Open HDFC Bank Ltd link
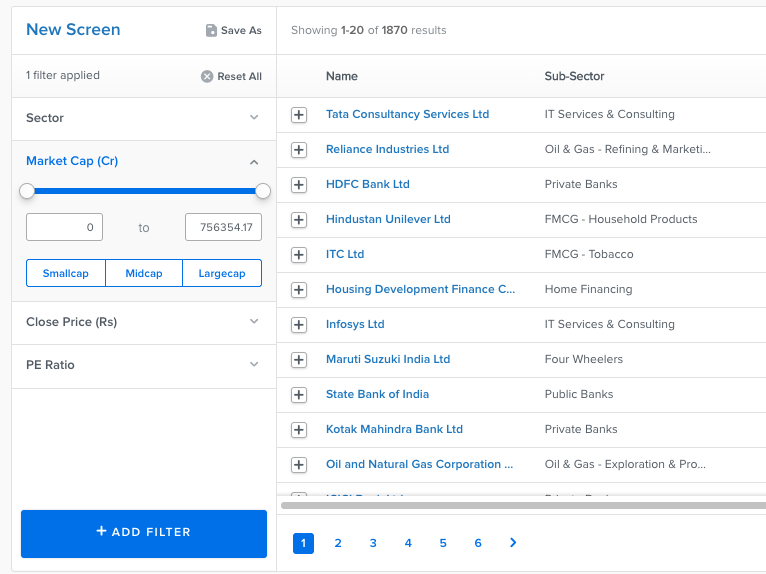The width and height of the screenshot is (766, 574). (x=368, y=184)
